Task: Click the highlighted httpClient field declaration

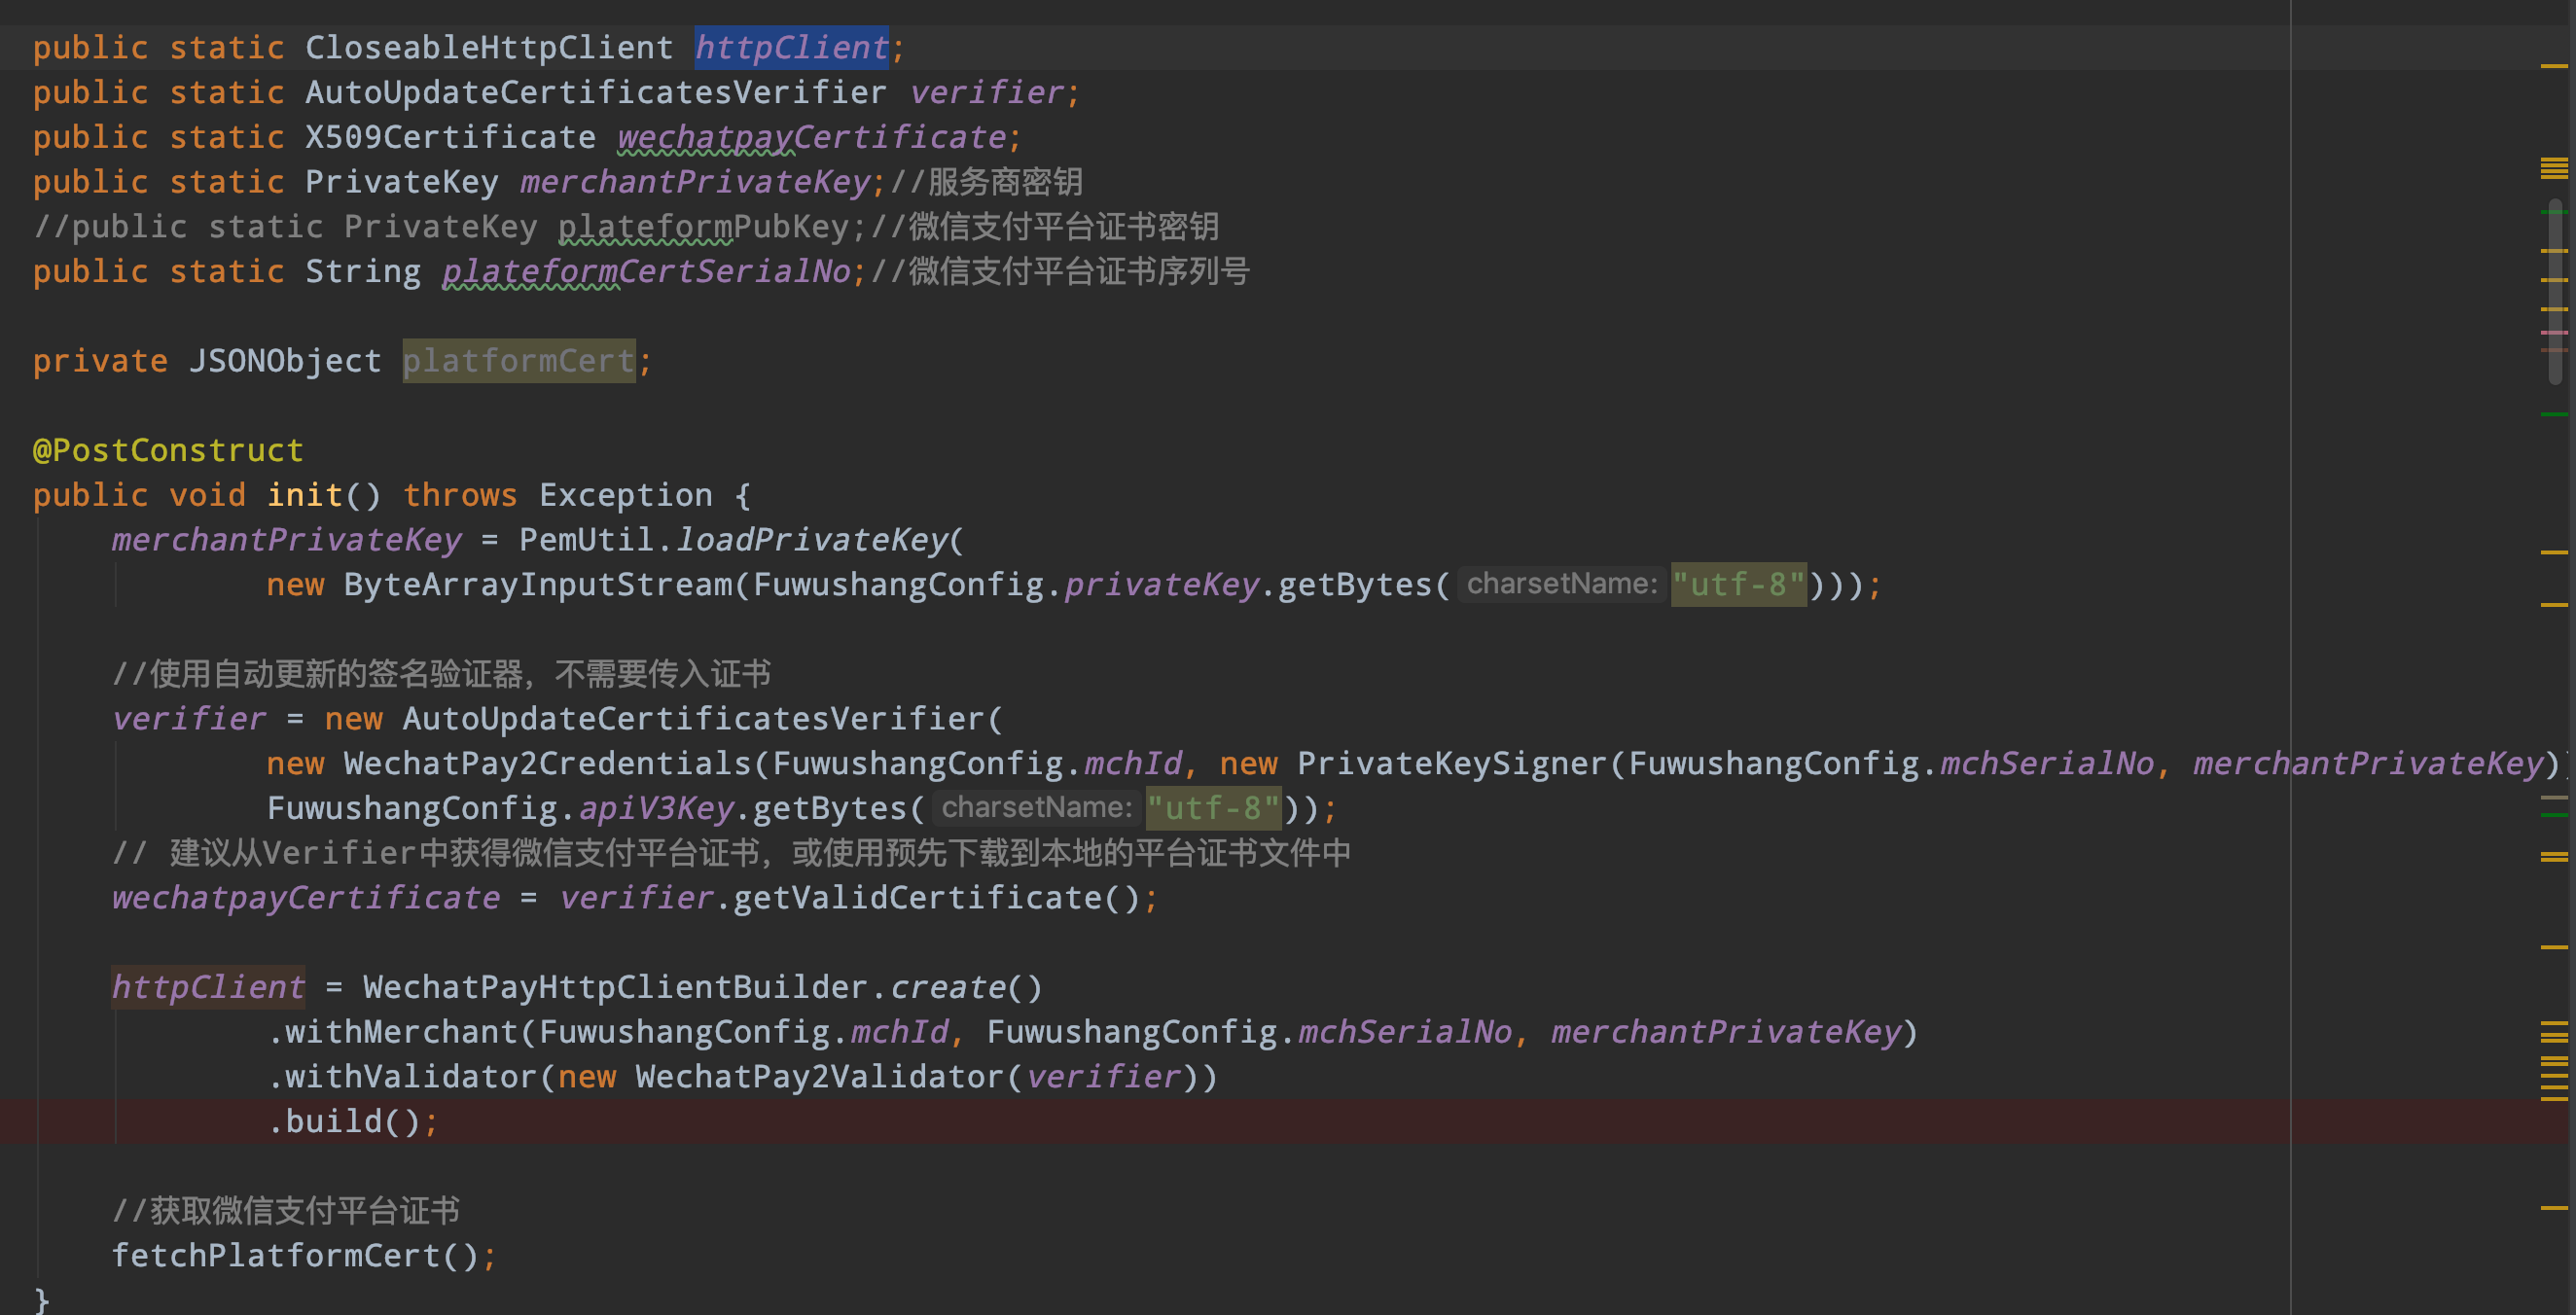Action: point(791,47)
